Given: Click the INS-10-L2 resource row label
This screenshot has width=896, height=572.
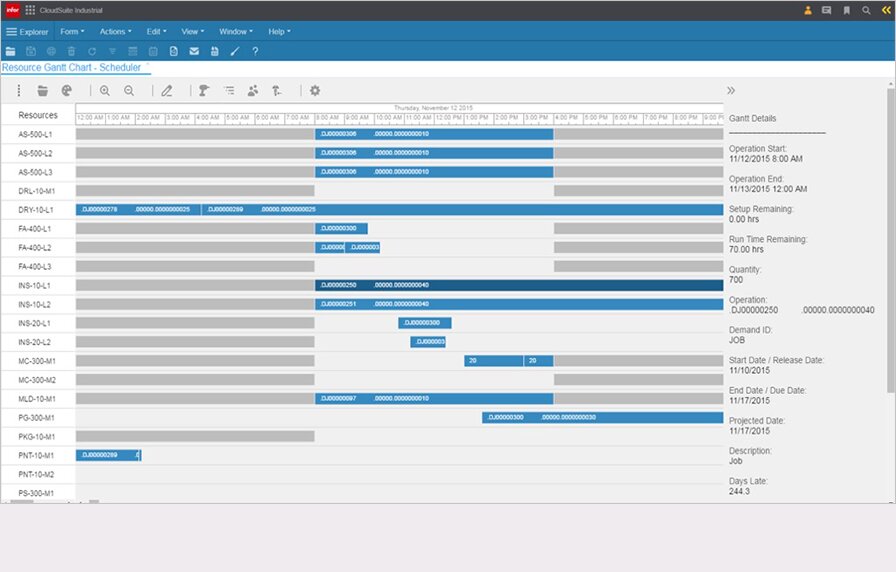Looking at the screenshot, I should (35, 304).
